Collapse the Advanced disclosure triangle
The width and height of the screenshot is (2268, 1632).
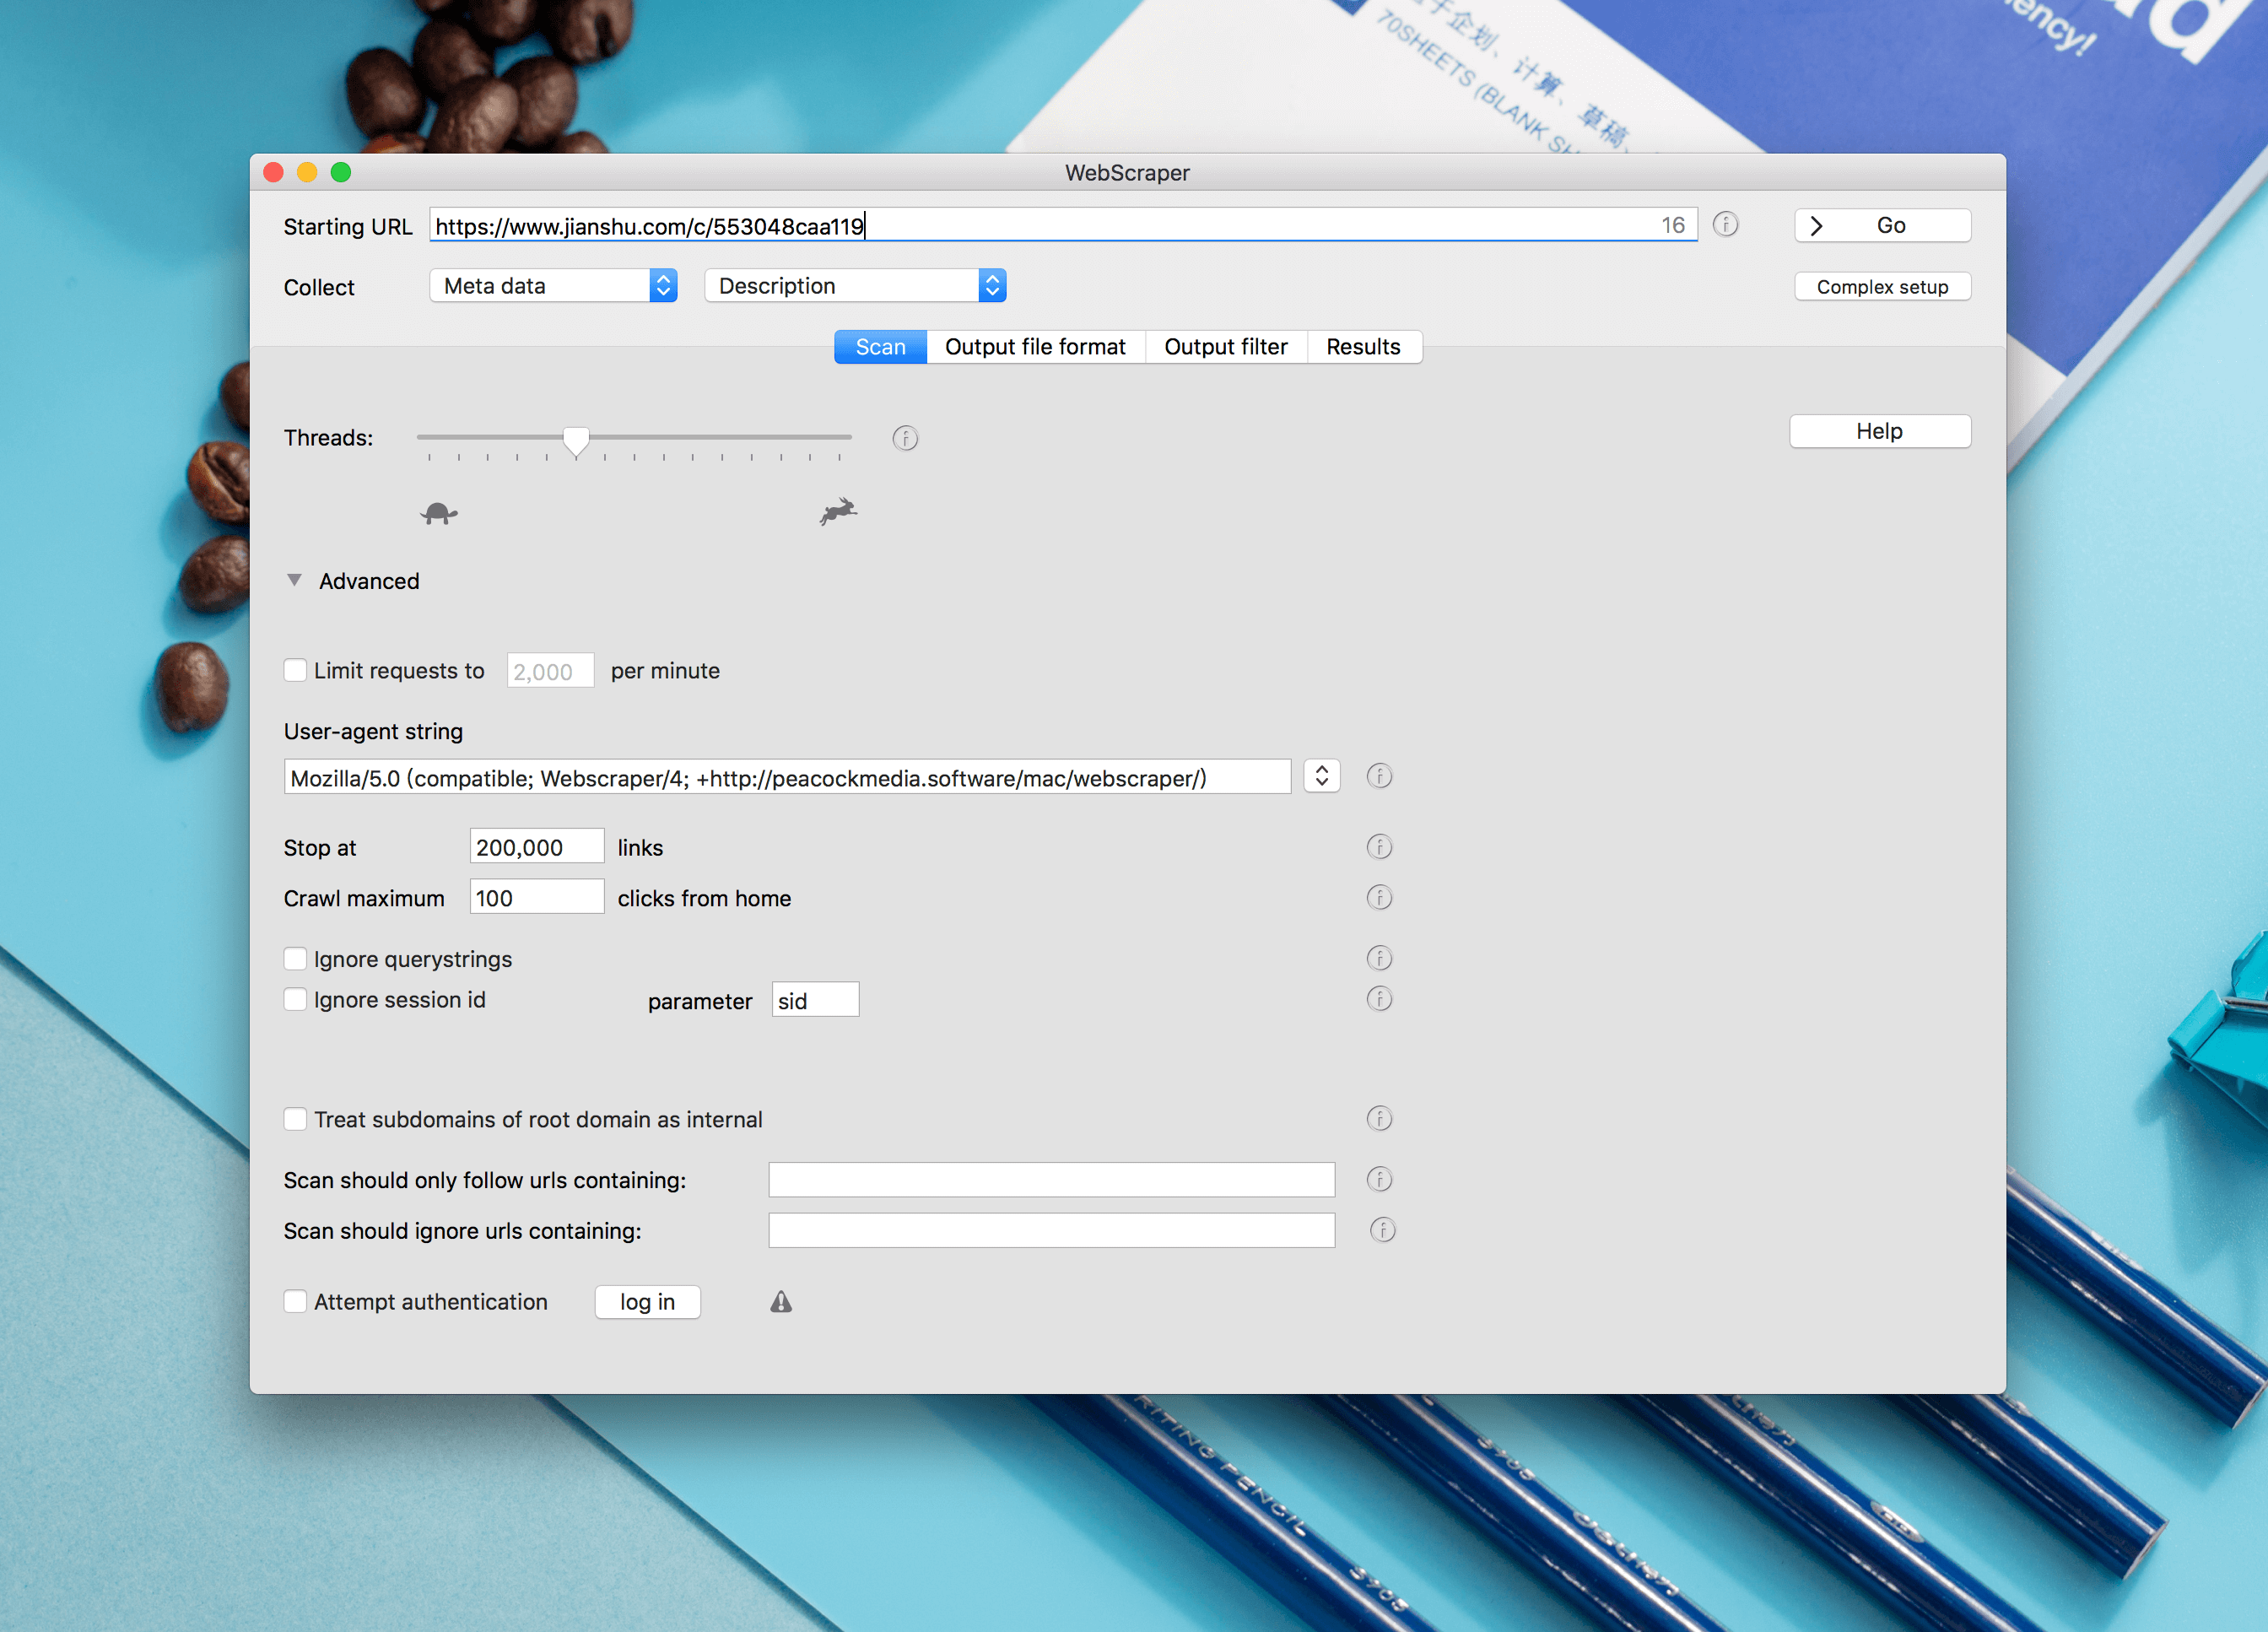294,580
